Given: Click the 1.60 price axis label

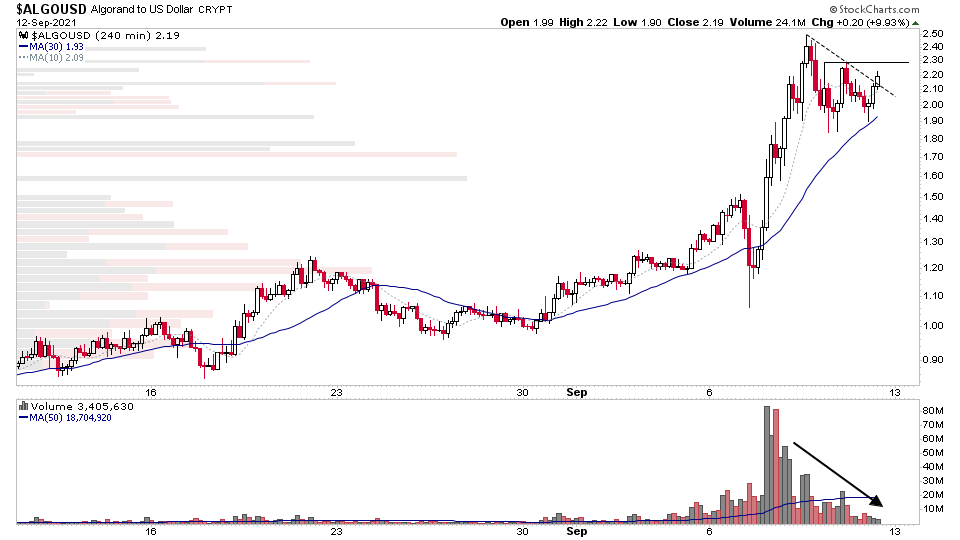Looking at the screenshot, I should tap(932, 176).
